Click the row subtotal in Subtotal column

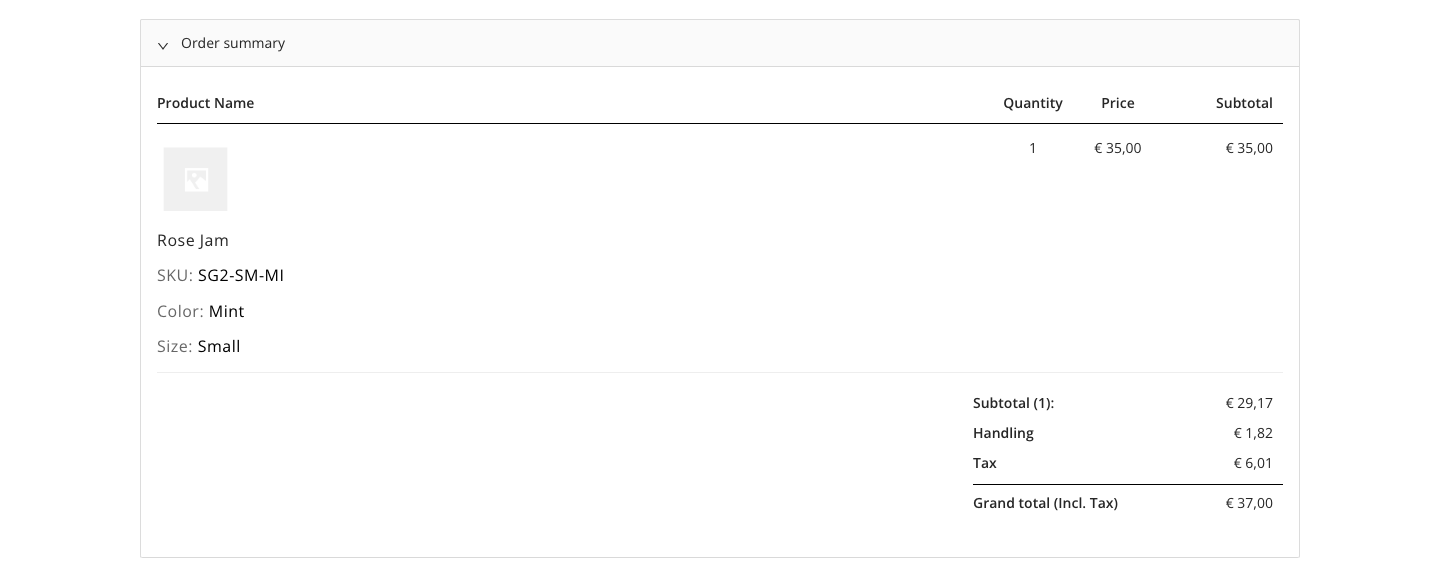pos(1249,148)
